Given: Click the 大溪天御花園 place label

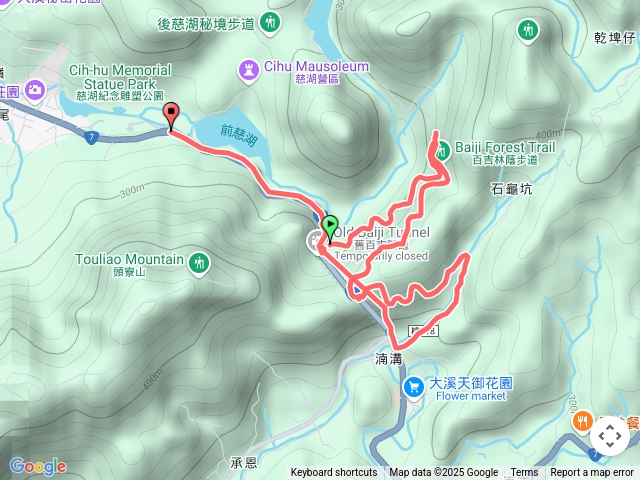Looking at the screenshot, I should tap(471, 384).
